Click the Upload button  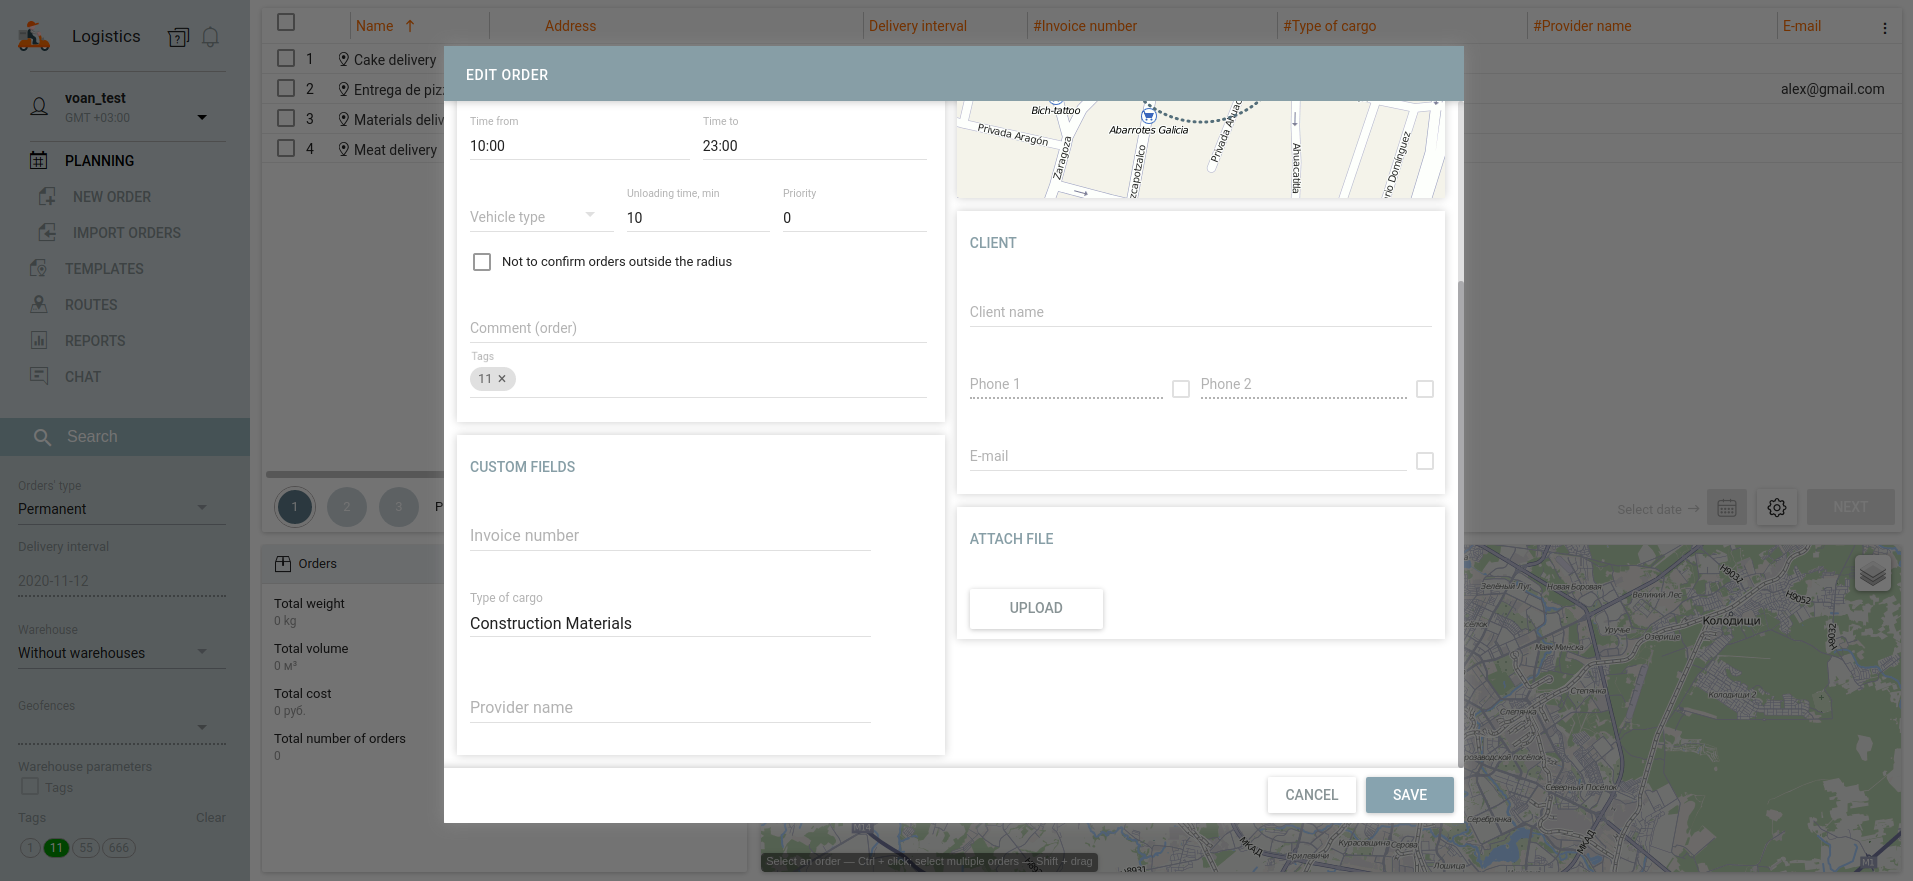[x=1036, y=608]
